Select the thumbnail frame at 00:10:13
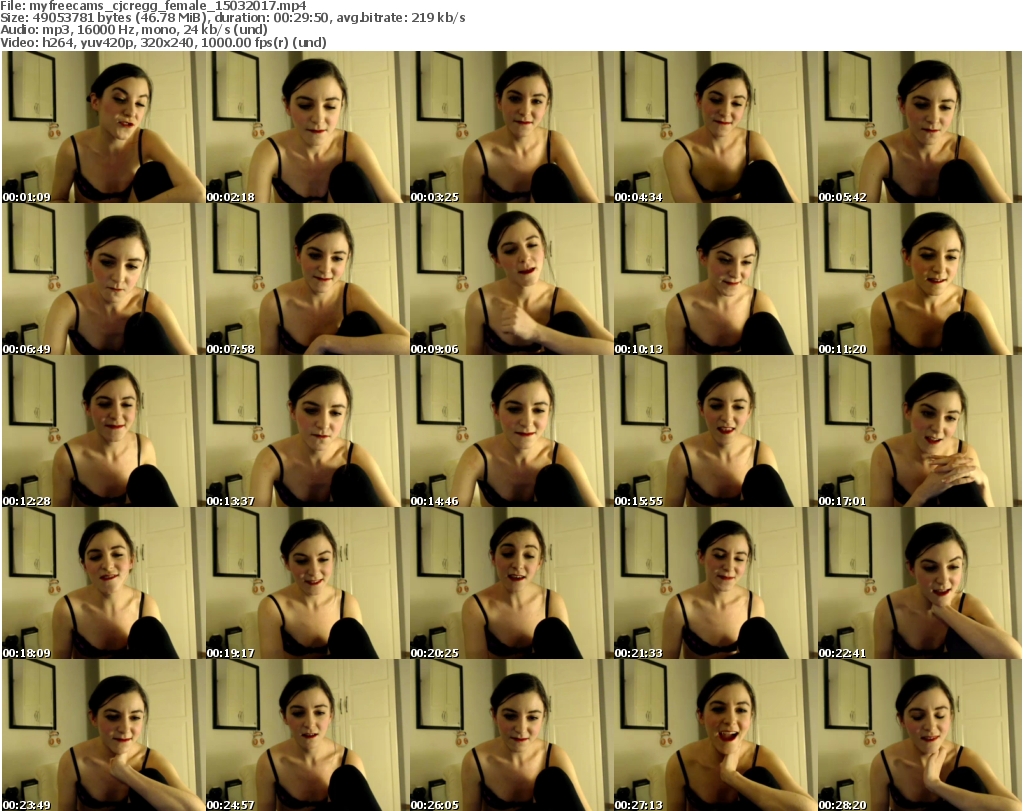This screenshot has width=1024, height=811. (x=715, y=279)
